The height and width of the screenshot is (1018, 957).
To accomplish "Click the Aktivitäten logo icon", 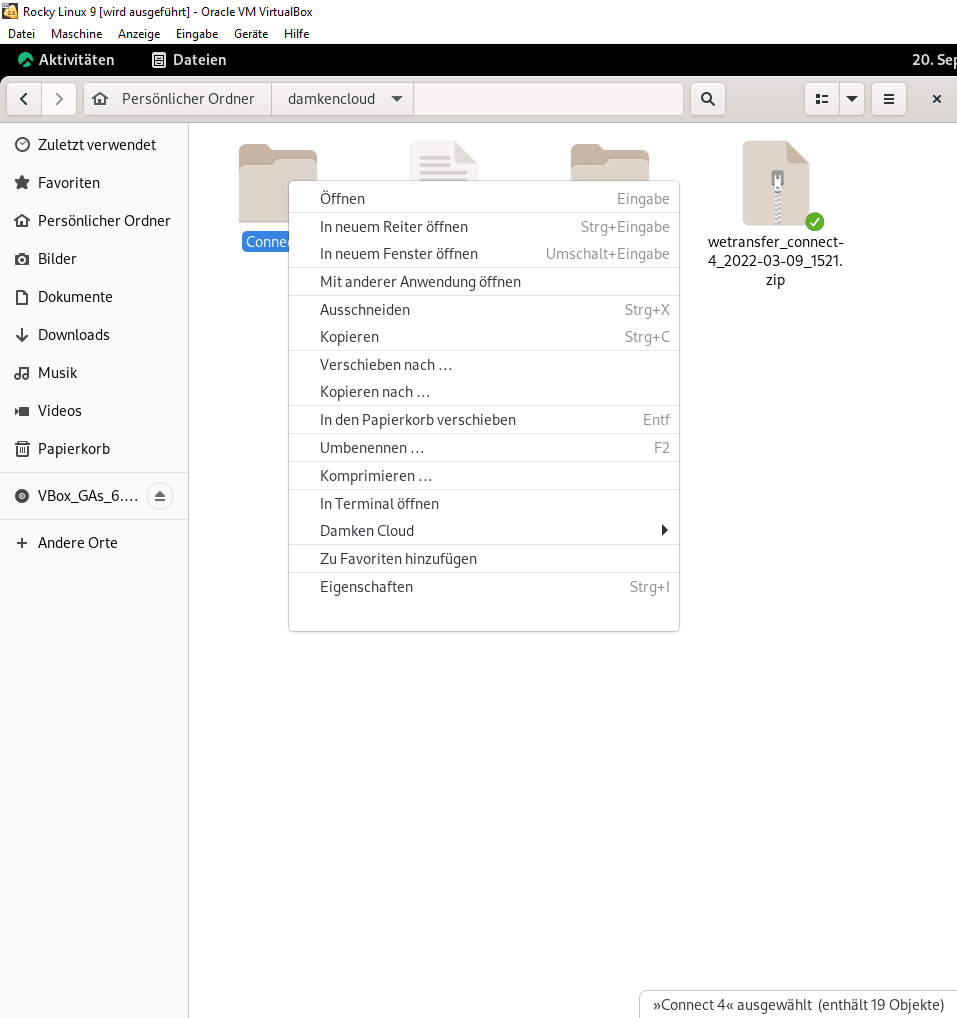I will (25, 60).
